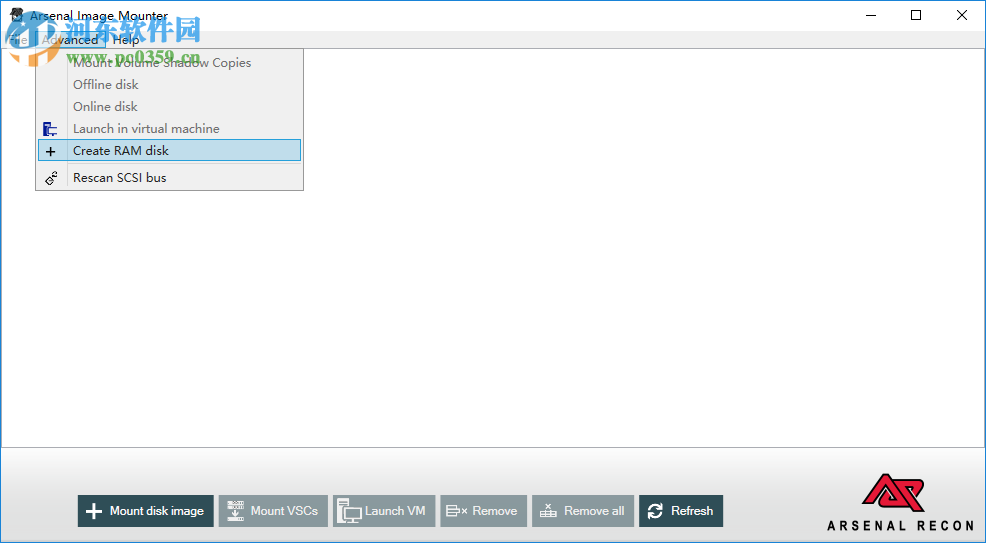Click the Remove all button

click(583, 511)
